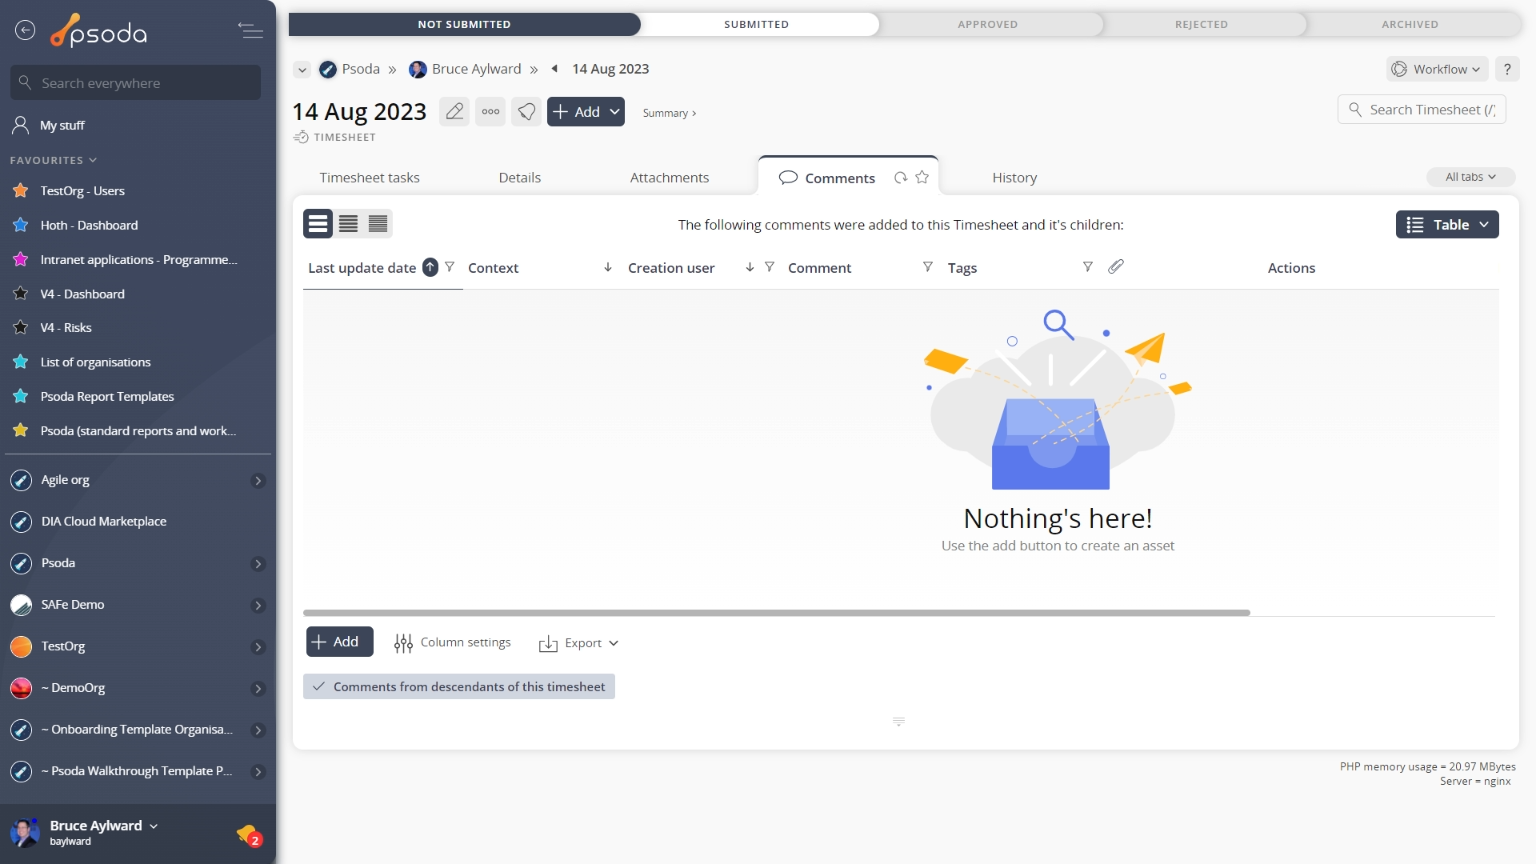The width and height of the screenshot is (1536, 864).
Task: Select the medium row density view
Action: pyautogui.click(x=348, y=224)
